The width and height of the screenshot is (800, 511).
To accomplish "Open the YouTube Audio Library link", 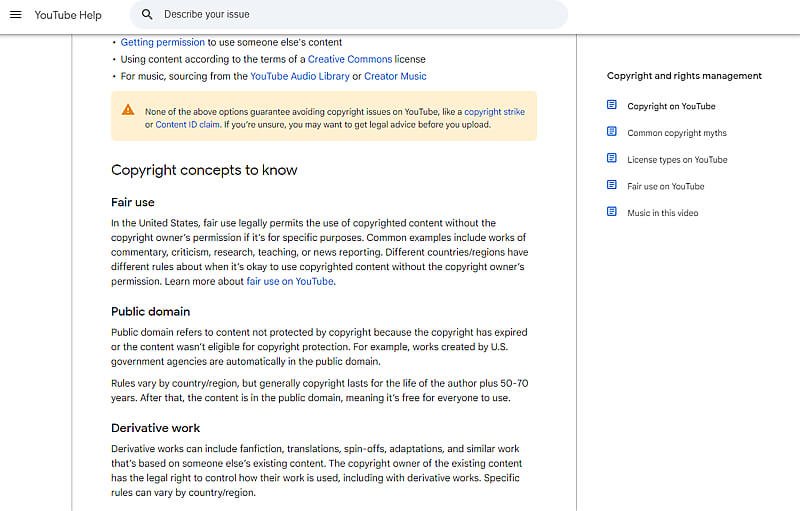I will click(x=299, y=76).
